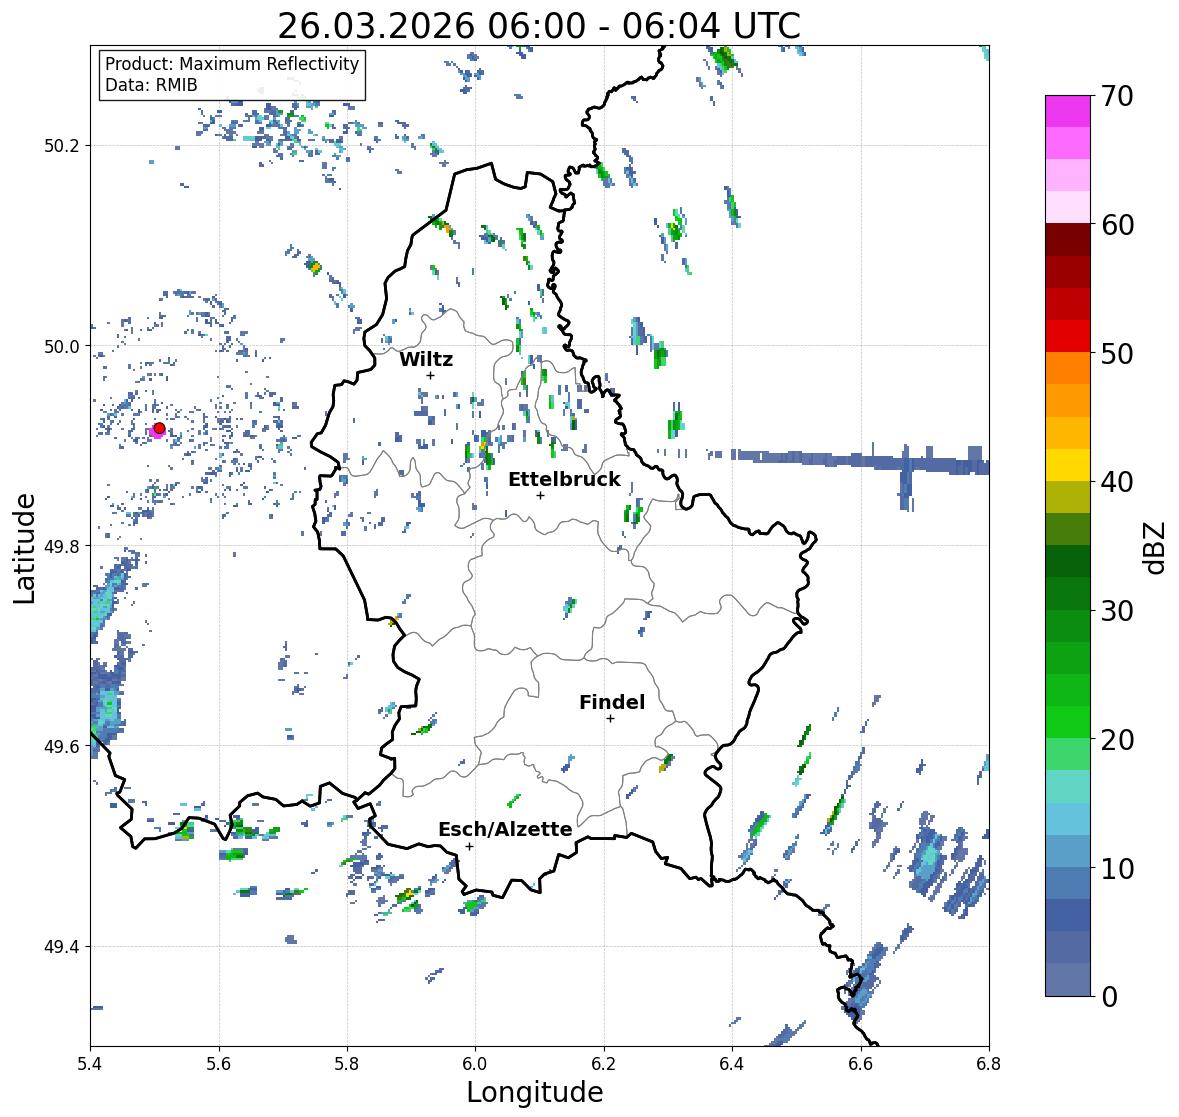Click the yellow 40 dBZ colorbar segment
Viewport: 1179px width, 1117px height.
coord(1068,465)
